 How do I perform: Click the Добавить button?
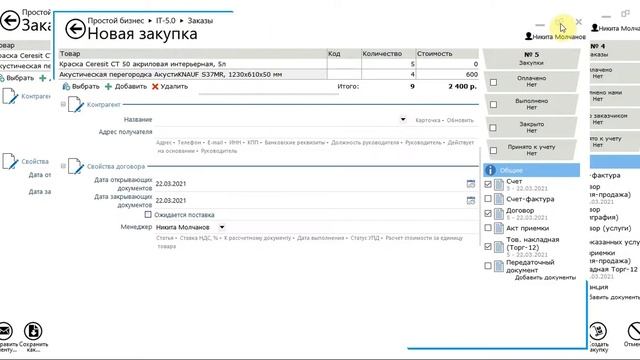coord(126,87)
